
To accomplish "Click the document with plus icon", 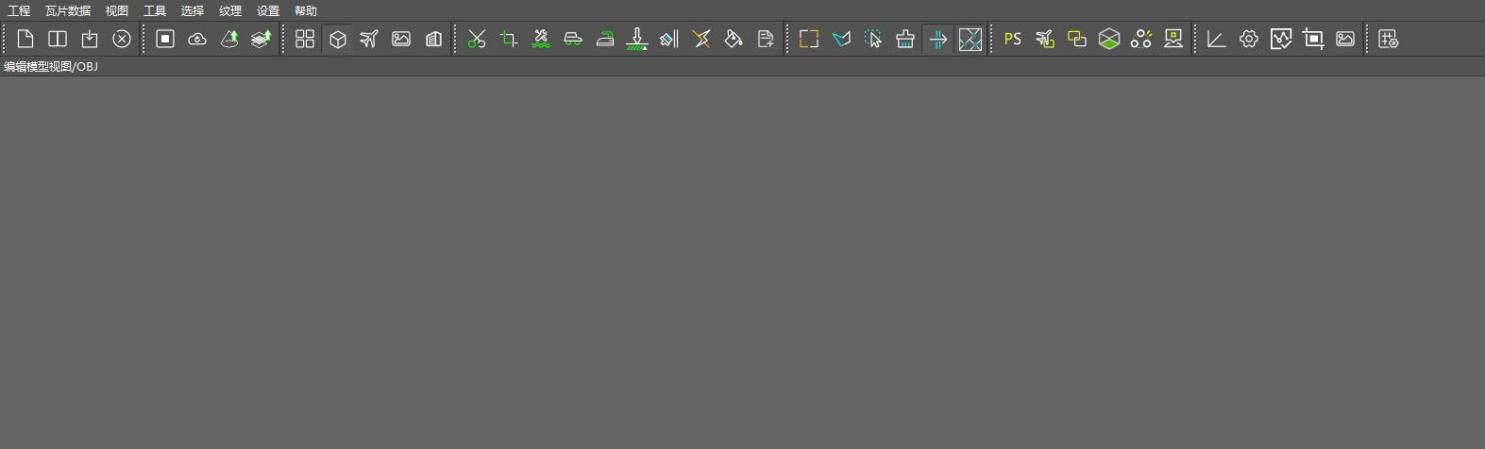I will [x=765, y=39].
